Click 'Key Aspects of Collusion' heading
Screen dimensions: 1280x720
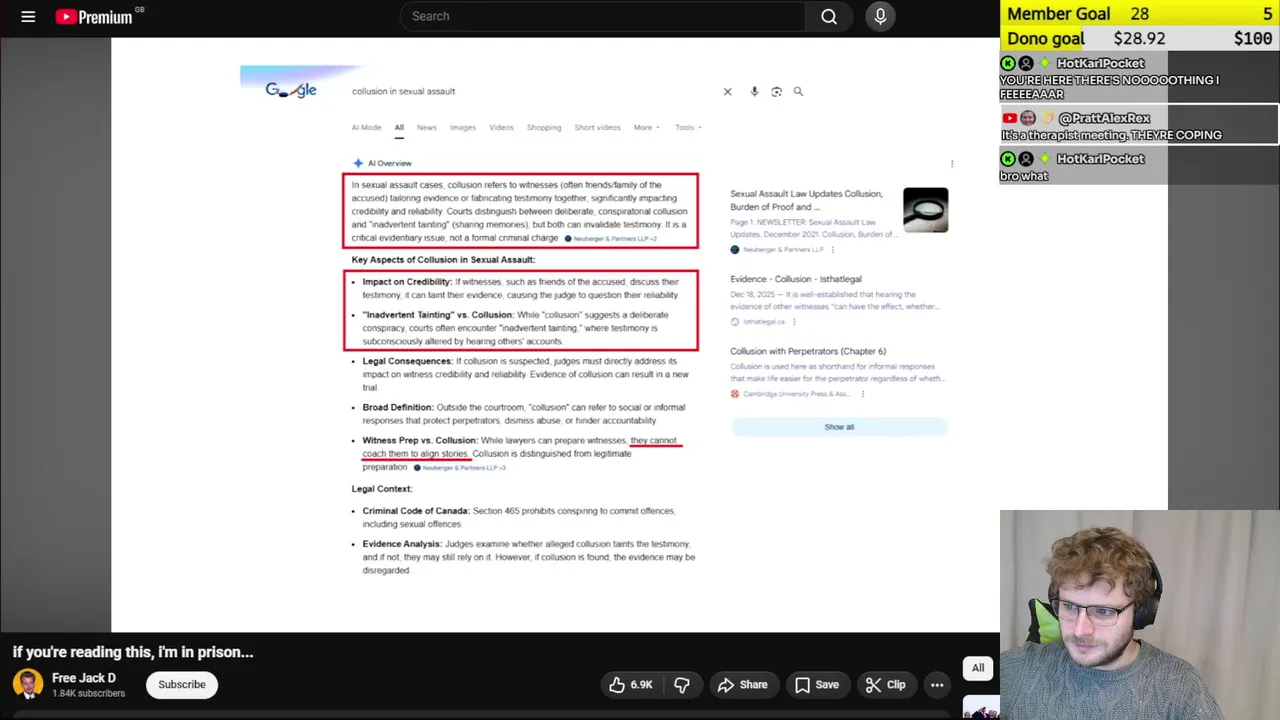pos(443,260)
